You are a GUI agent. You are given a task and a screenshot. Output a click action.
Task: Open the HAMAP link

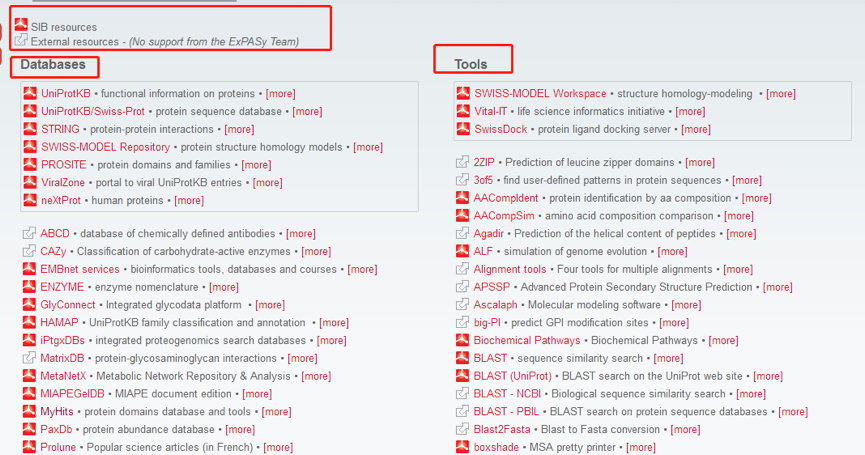click(59, 323)
